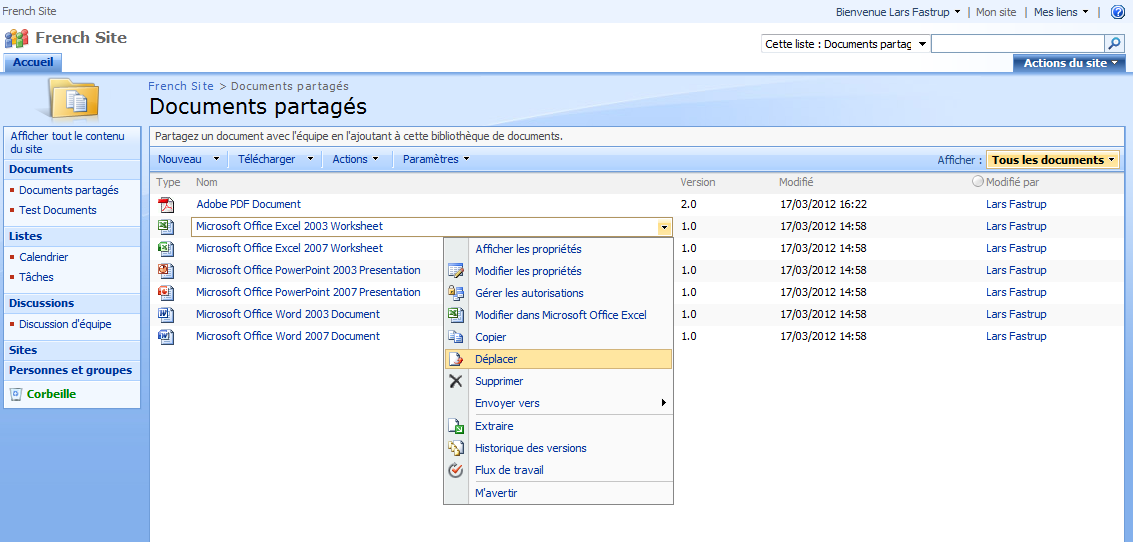
Task: Click the Flux de travail icon
Action: point(455,470)
